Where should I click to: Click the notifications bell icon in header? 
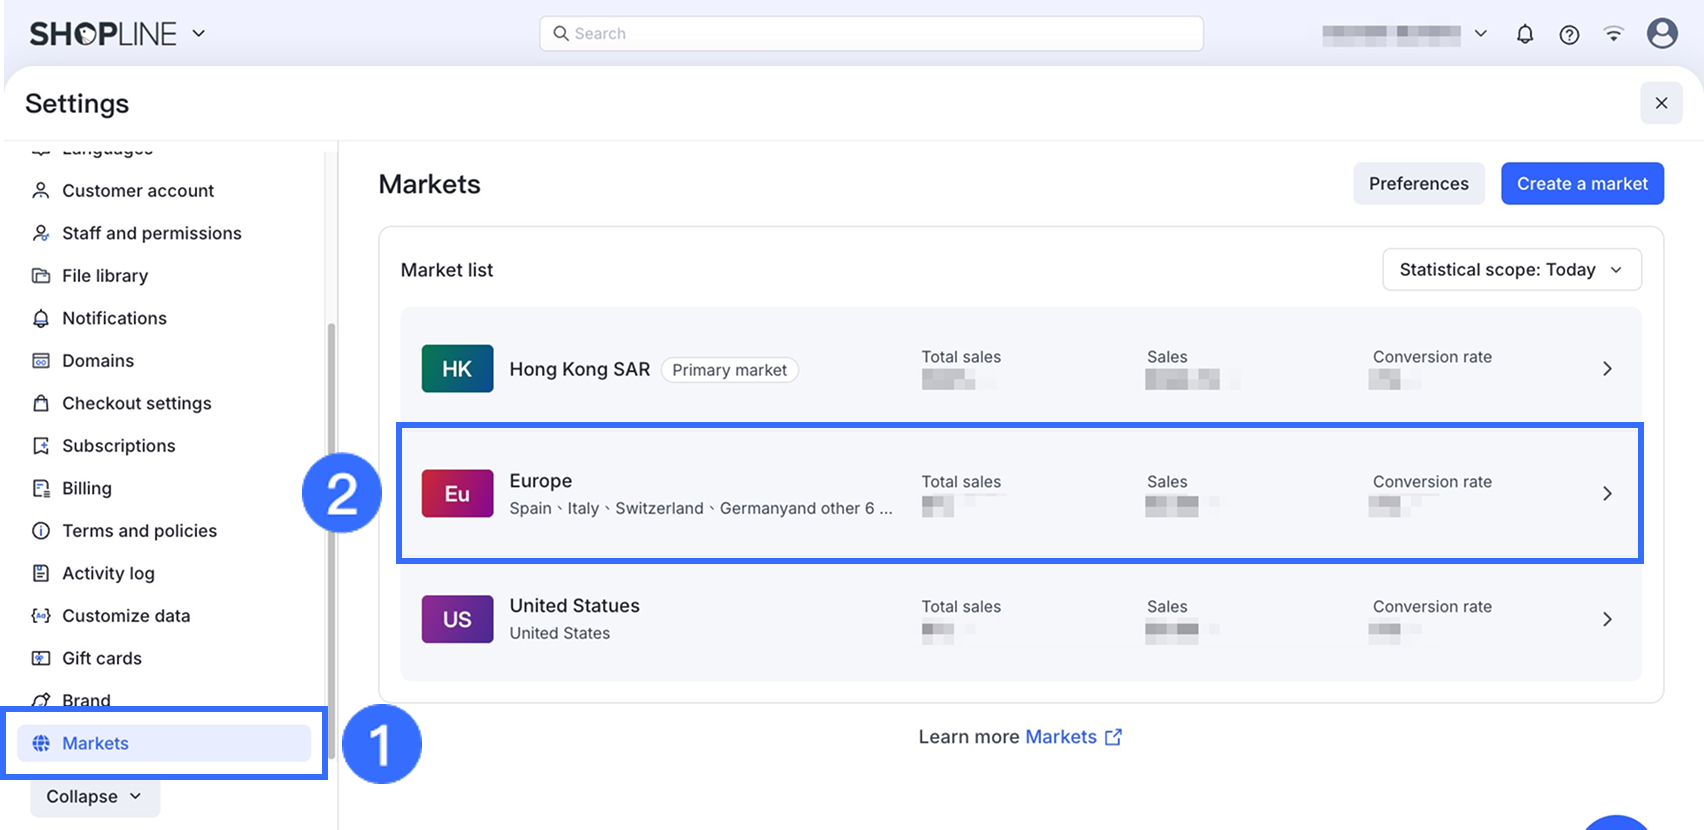tap(1524, 34)
